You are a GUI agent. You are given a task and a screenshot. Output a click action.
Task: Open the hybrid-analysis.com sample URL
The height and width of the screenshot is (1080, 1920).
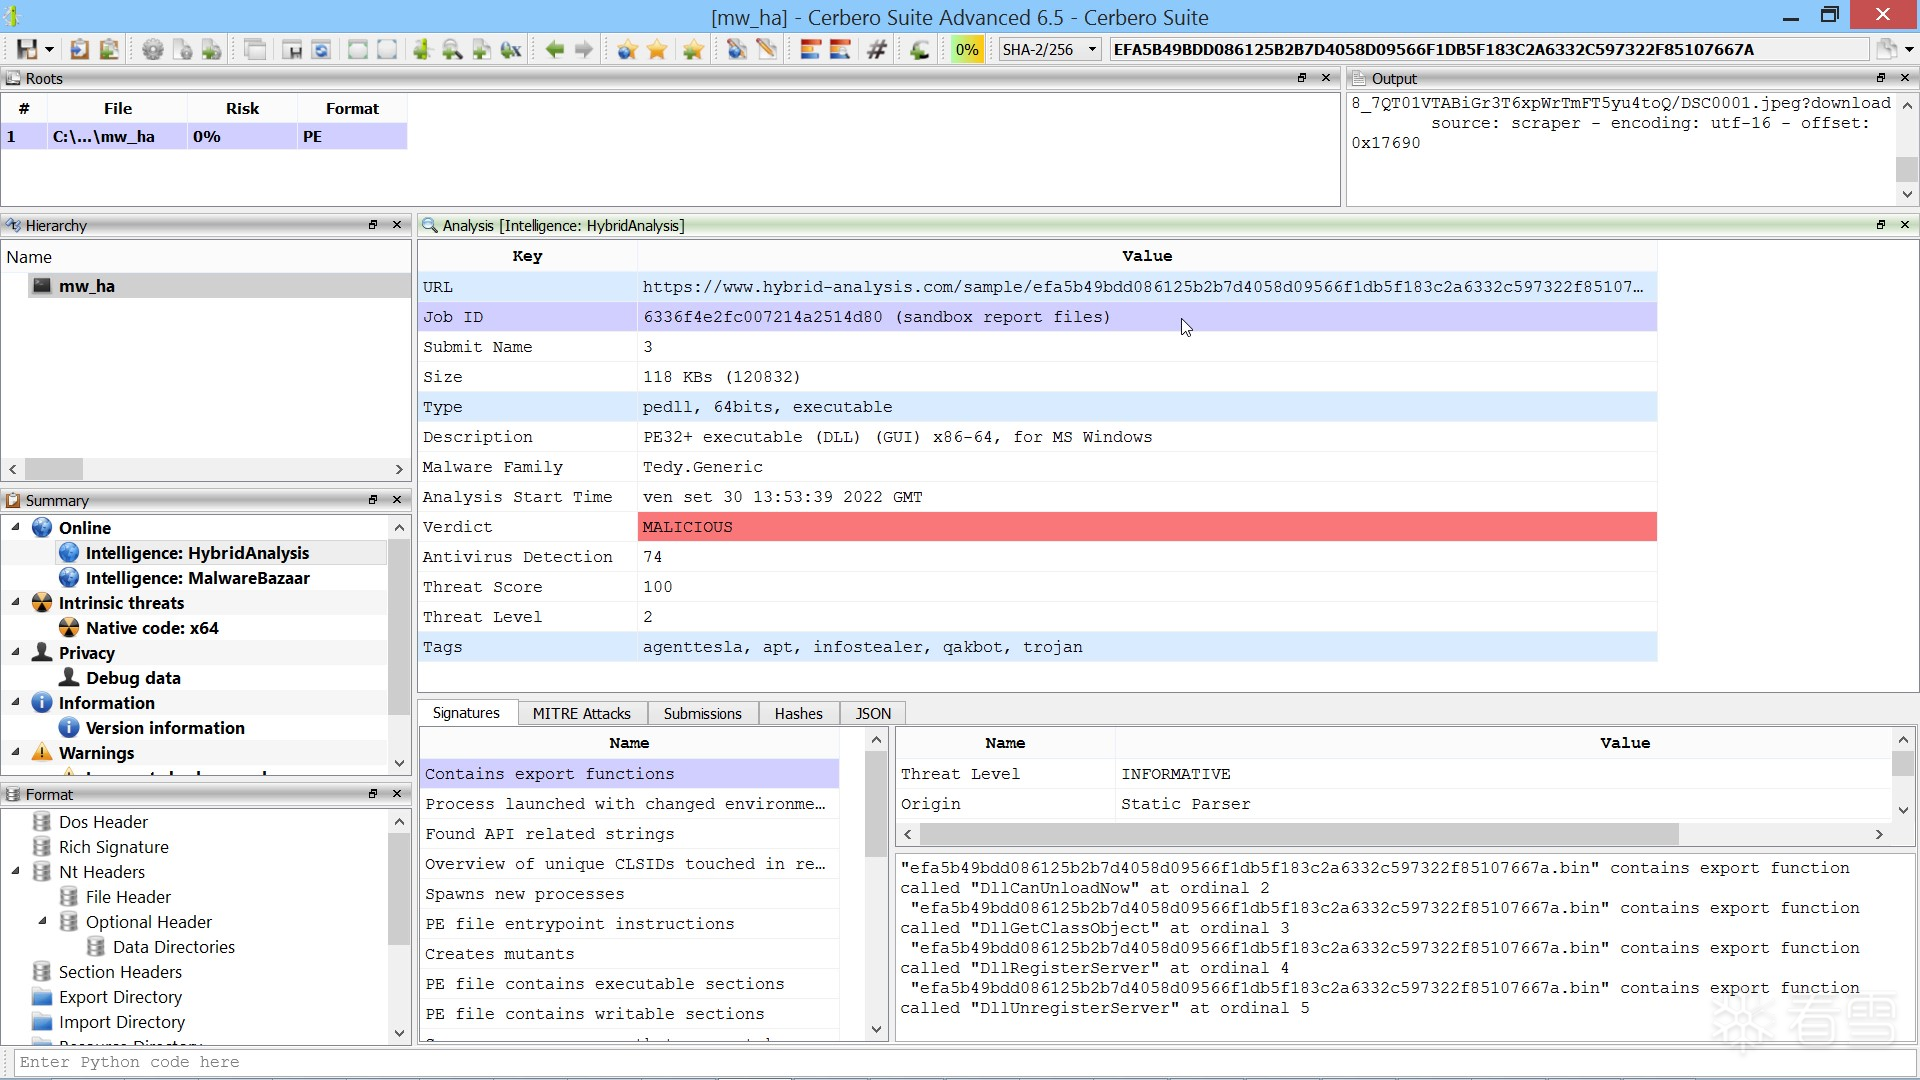point(1141,287)
